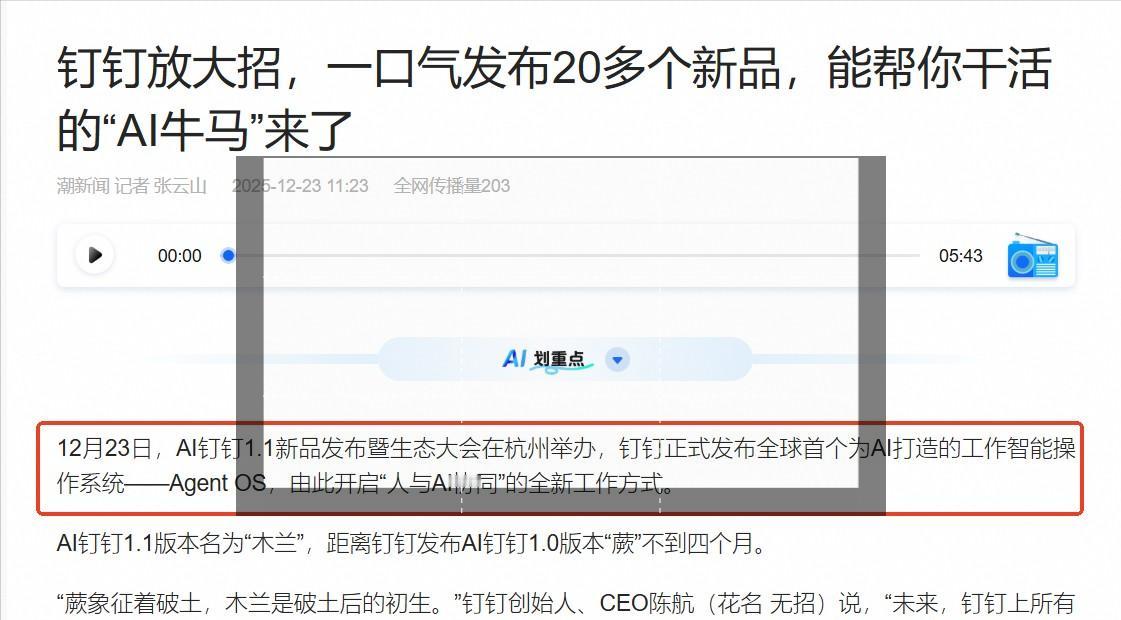
Task: Click the publish time ending 11:23
Action: point(300,186)
